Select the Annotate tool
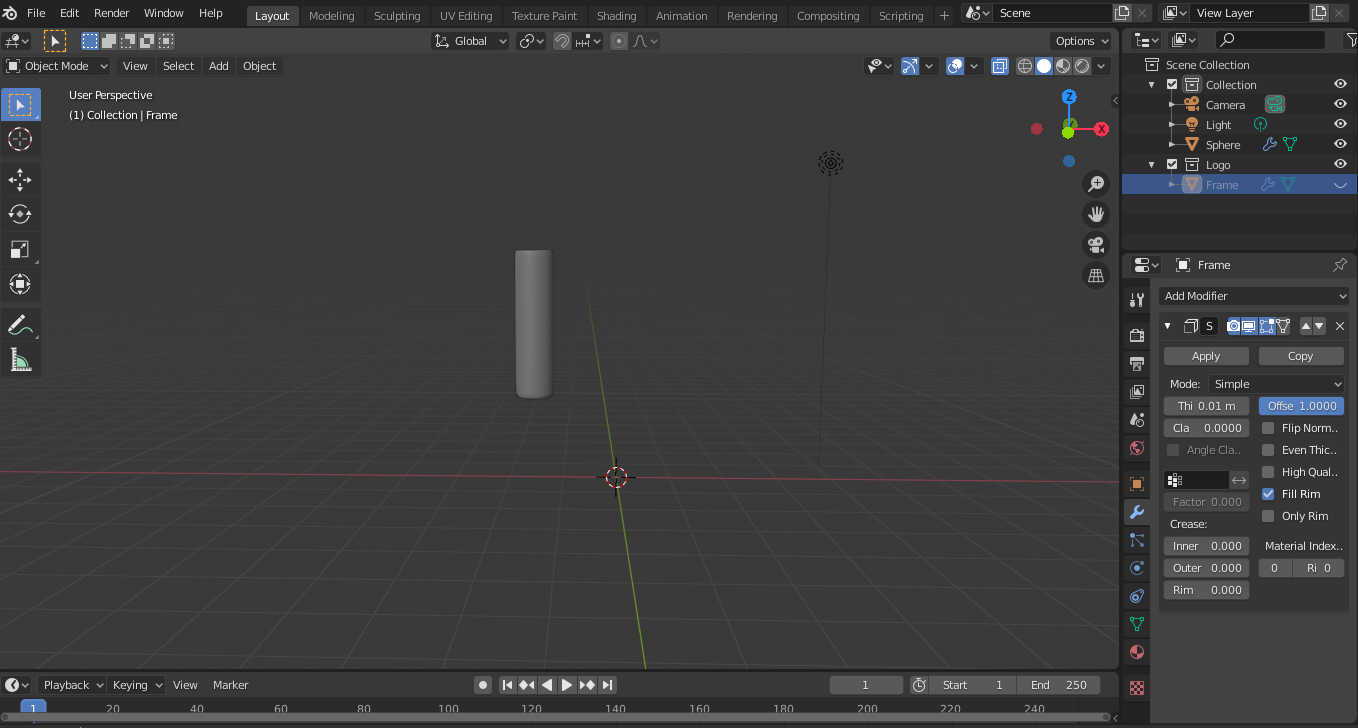 click(x=20, y=325)
